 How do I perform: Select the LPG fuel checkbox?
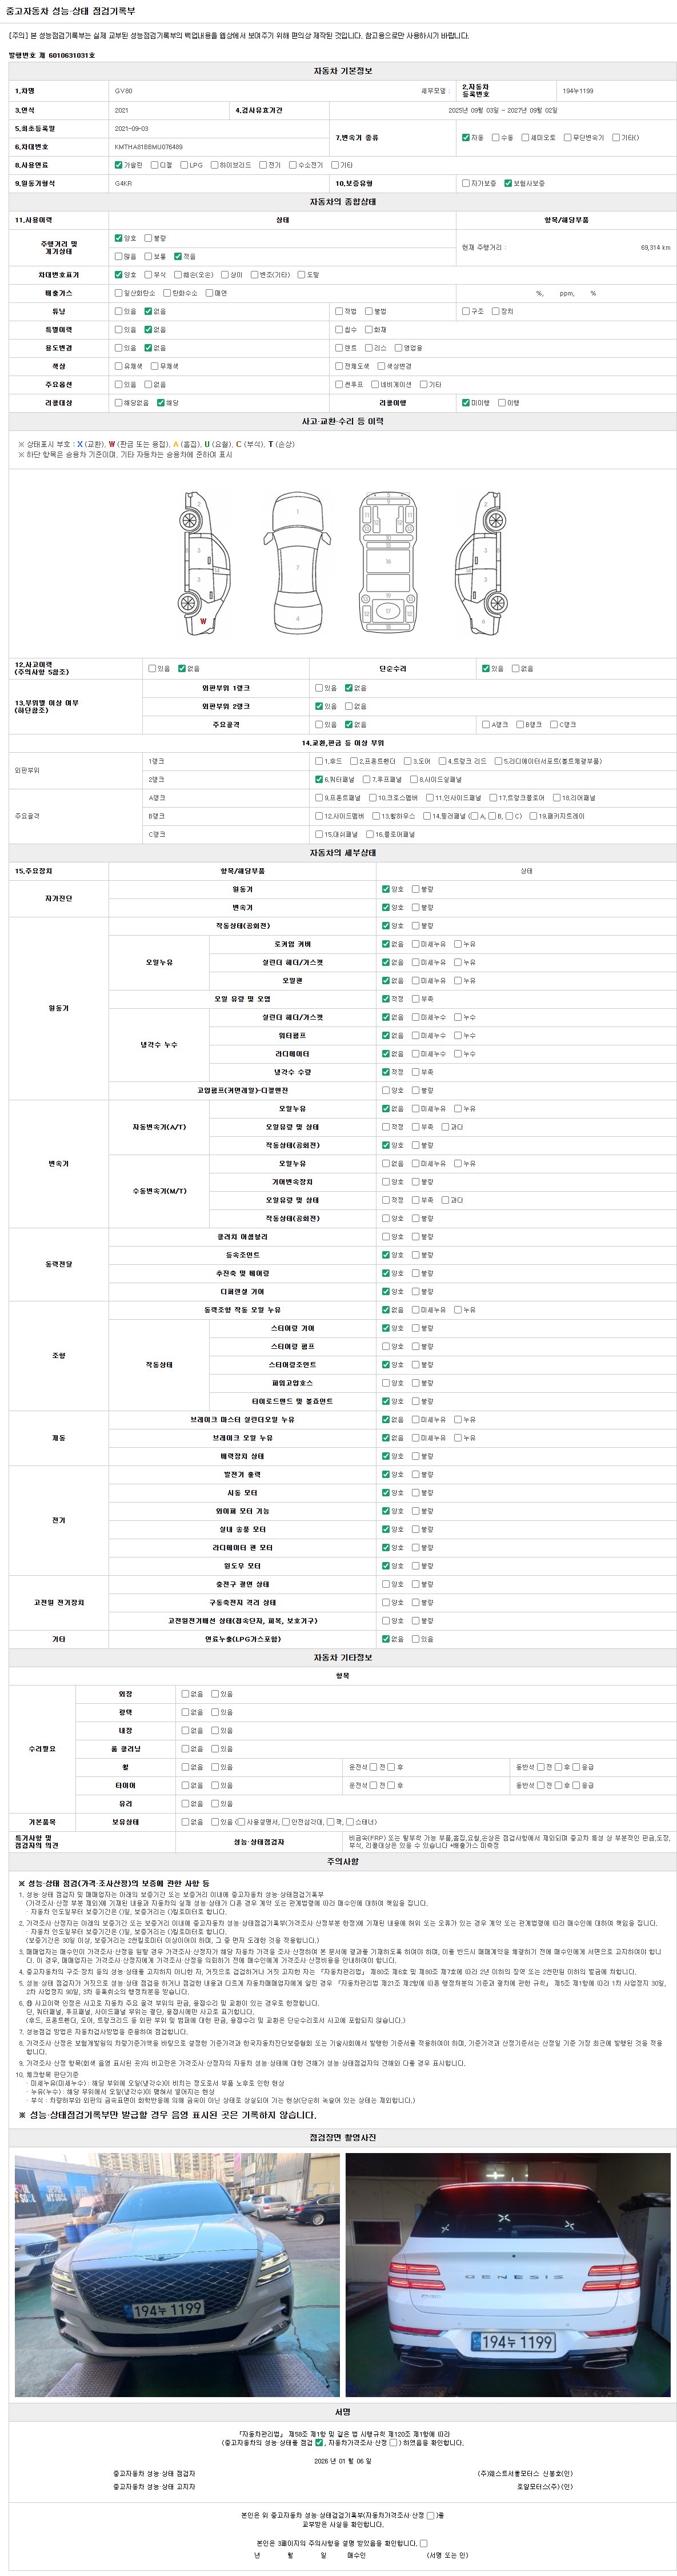pos(184,165)
